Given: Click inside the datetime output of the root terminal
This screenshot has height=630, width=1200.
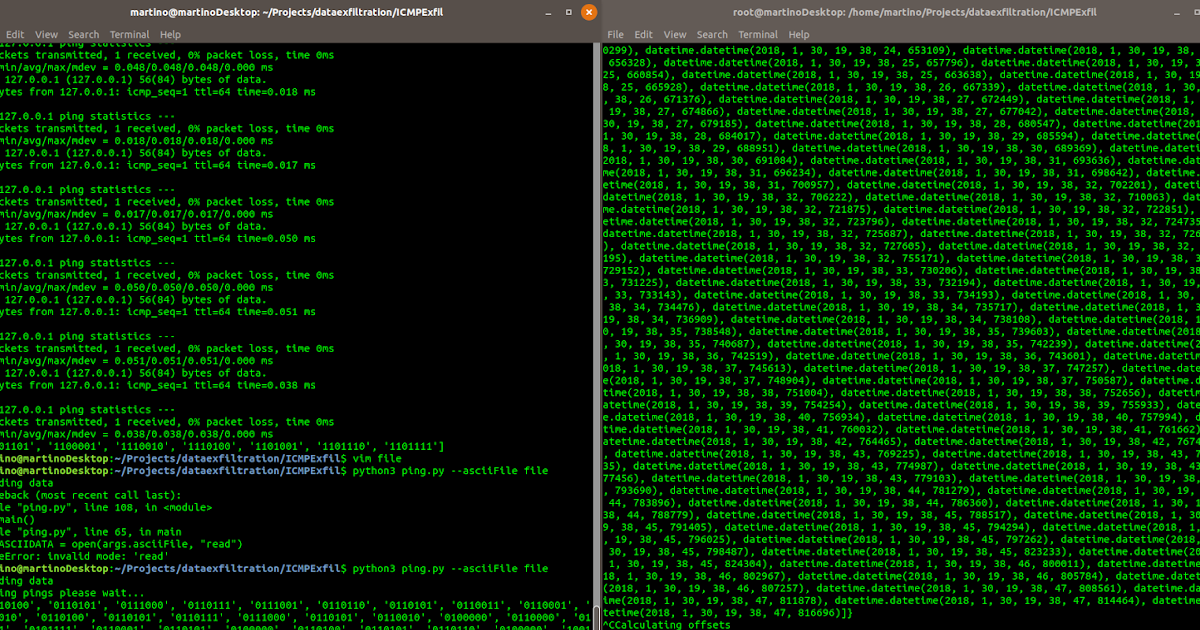Looking at the screenshot, I should click(900, 300).
